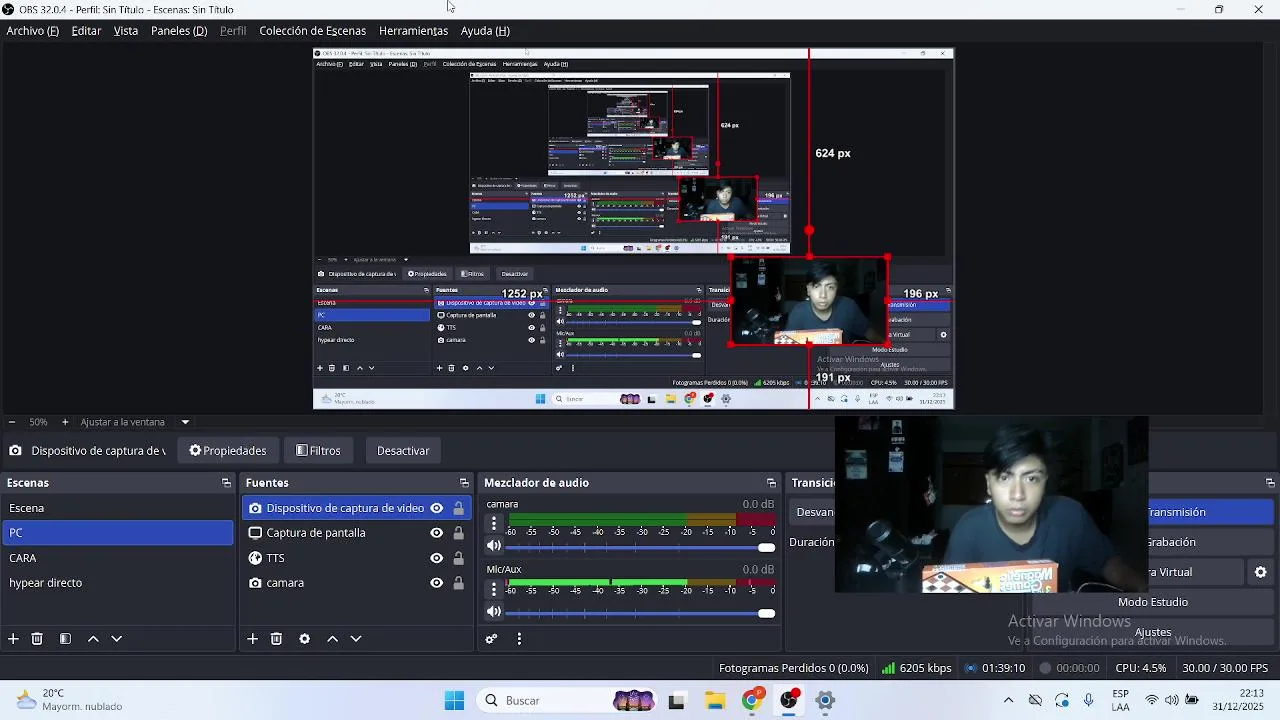Show hidden system tray icons

click(x=1008, y=701)
